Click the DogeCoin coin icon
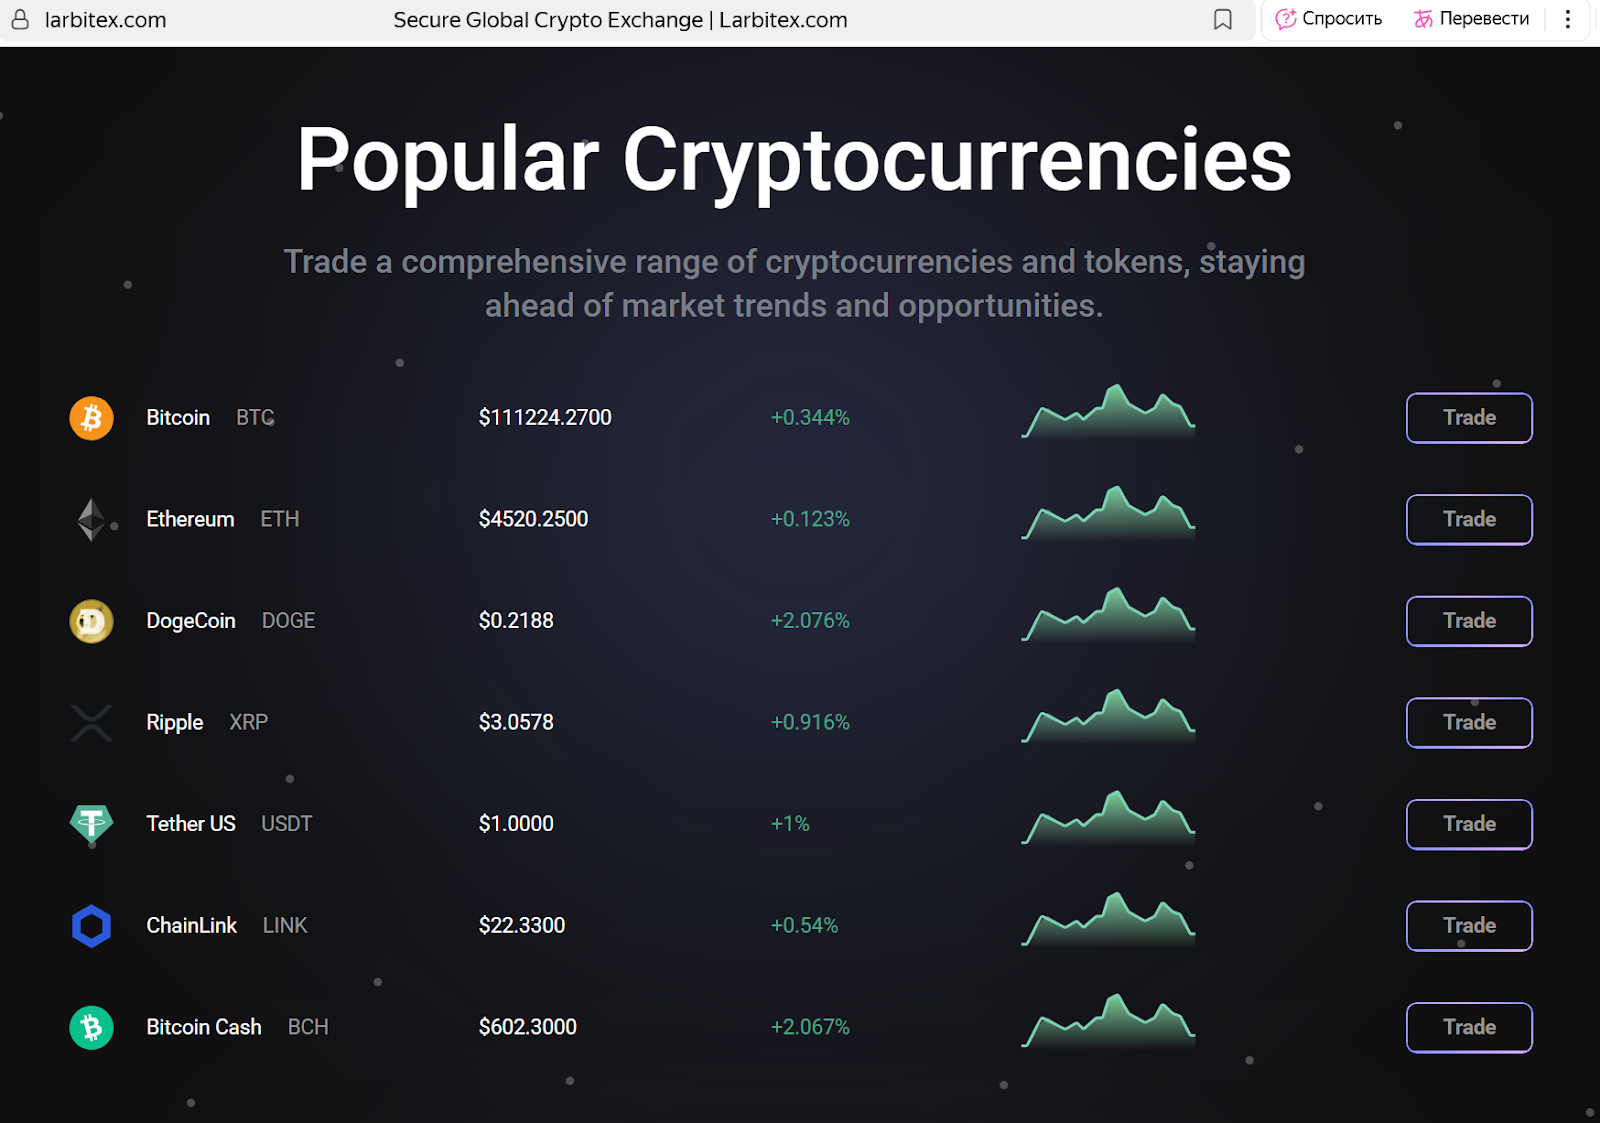This screenshot has width=1600, height=1123. coord(91,621)
